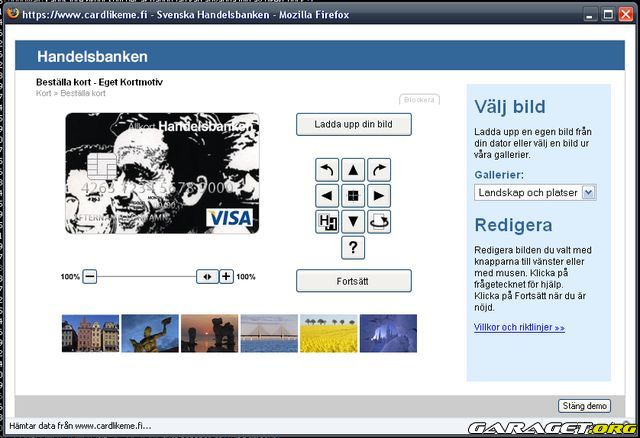Open help with the question mark button
The image size is (640, 438).
353,248
